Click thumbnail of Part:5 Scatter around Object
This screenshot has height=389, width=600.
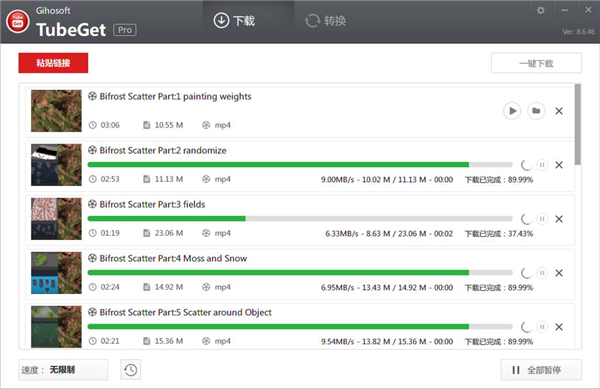point(56,326)
